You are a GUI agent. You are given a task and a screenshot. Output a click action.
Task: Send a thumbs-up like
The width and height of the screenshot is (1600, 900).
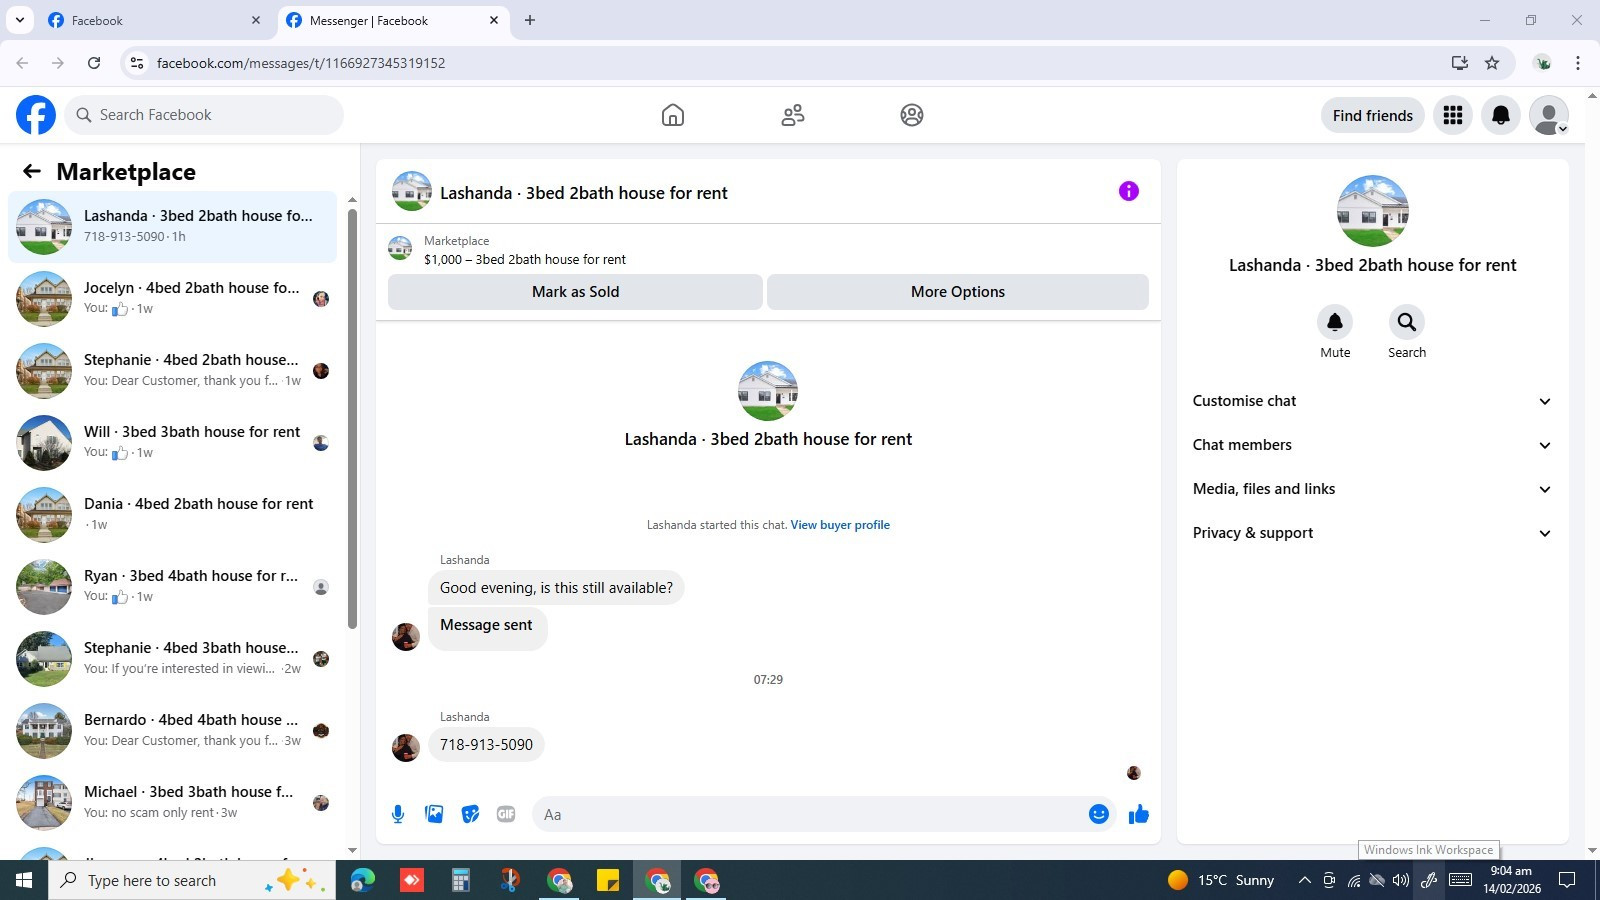(1139, 814)
